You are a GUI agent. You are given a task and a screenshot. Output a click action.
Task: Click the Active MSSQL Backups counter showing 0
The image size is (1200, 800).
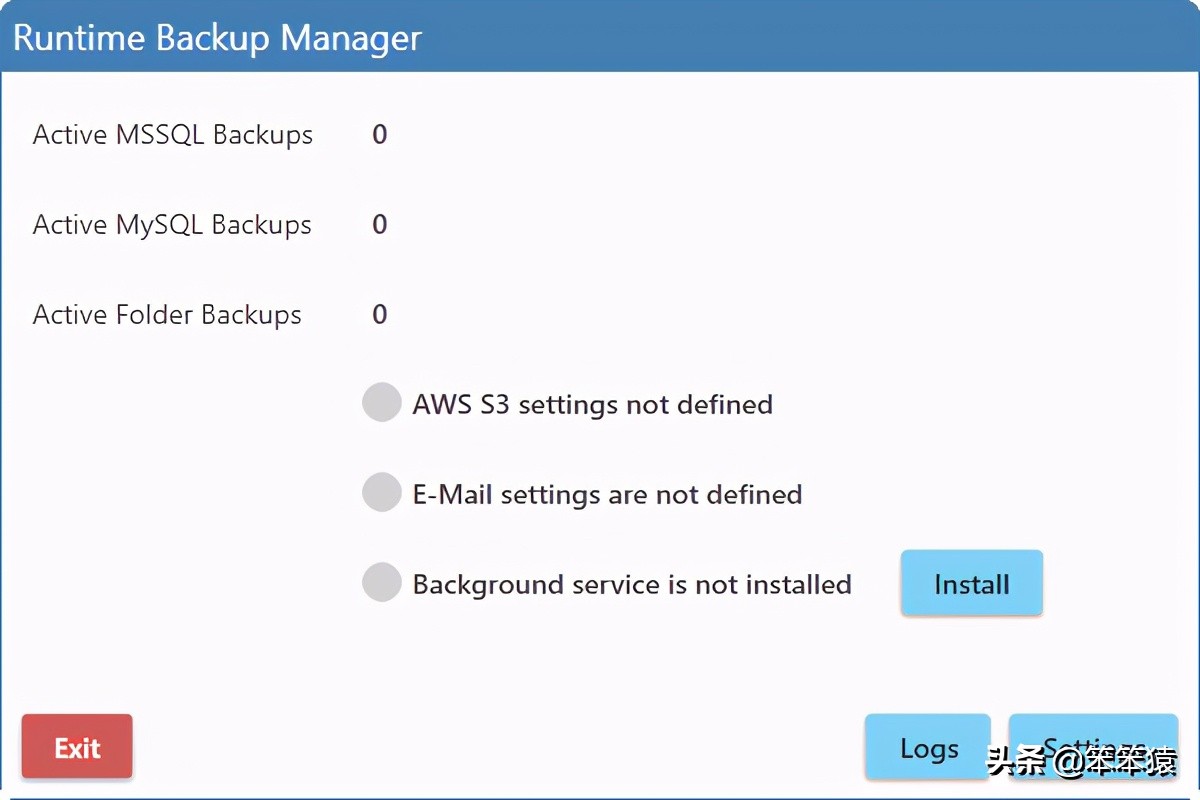(x=379, y=134)
